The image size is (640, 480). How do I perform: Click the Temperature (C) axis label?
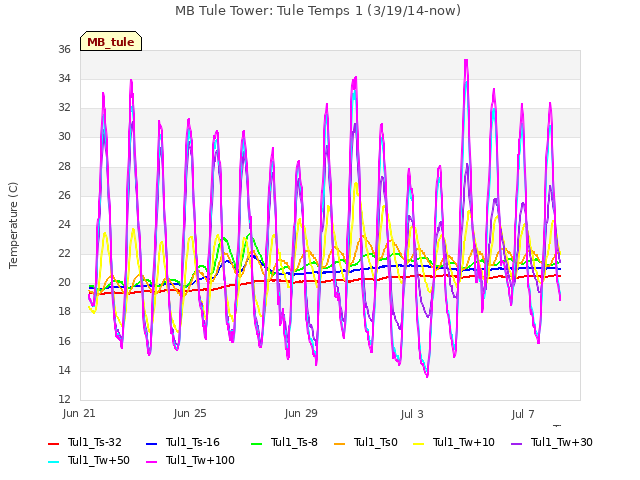(x=13, y=225)
